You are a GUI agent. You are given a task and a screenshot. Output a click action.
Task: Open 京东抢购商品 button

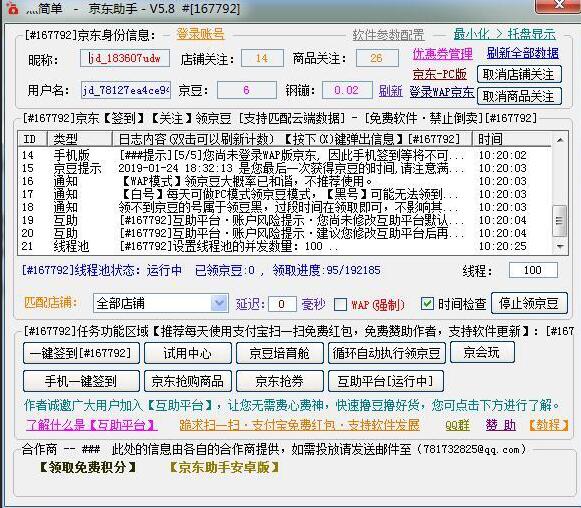(187, 381)
